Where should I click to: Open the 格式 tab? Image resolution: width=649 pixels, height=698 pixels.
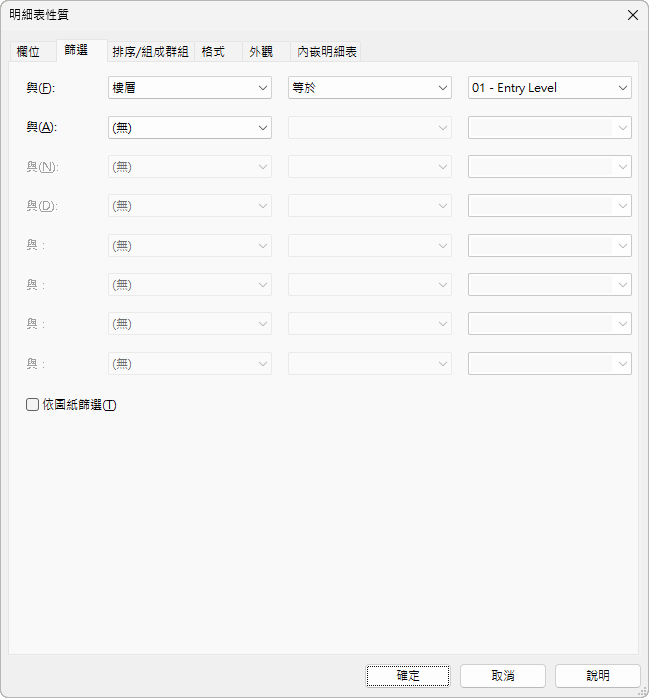click(213, 52)
